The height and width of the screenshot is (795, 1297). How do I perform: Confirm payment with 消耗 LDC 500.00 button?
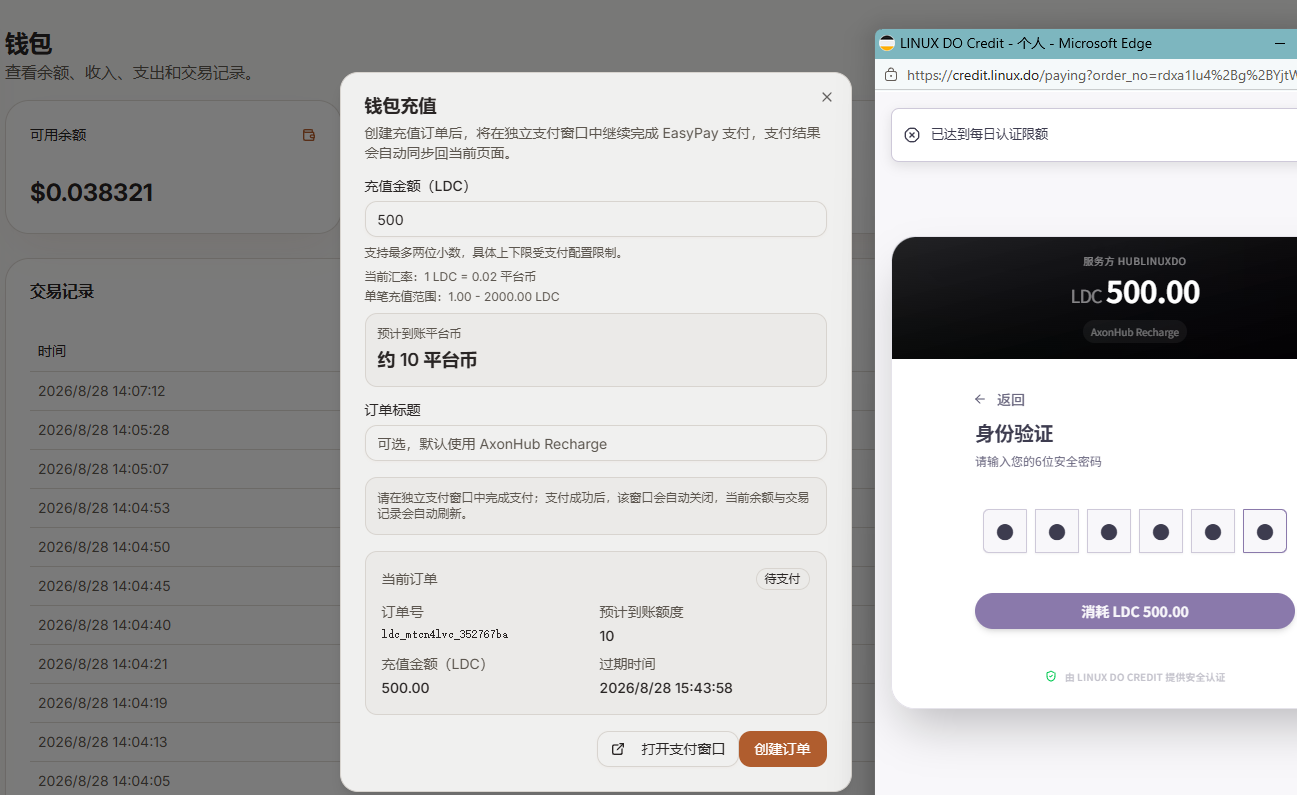point(1135,611)
